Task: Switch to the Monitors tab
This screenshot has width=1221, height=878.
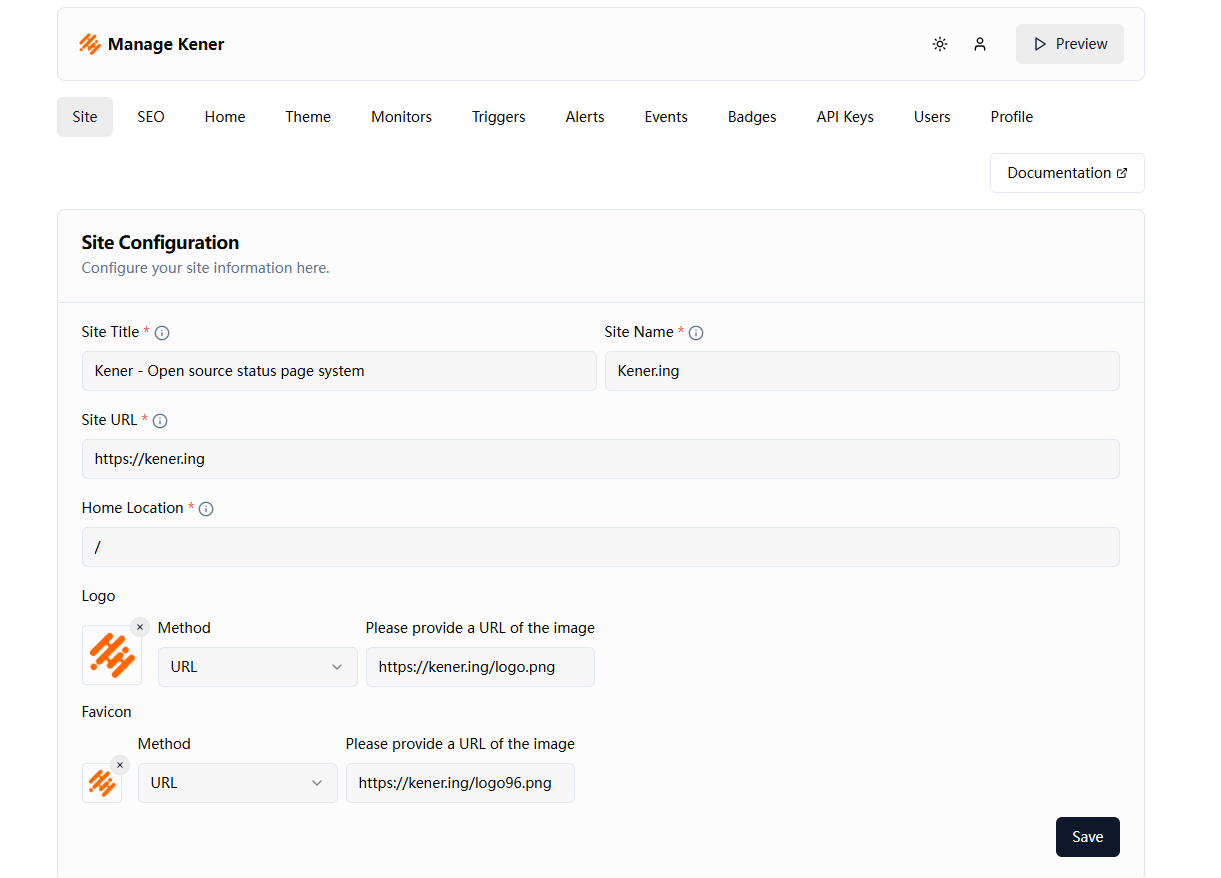Action: tap(401, 117)
